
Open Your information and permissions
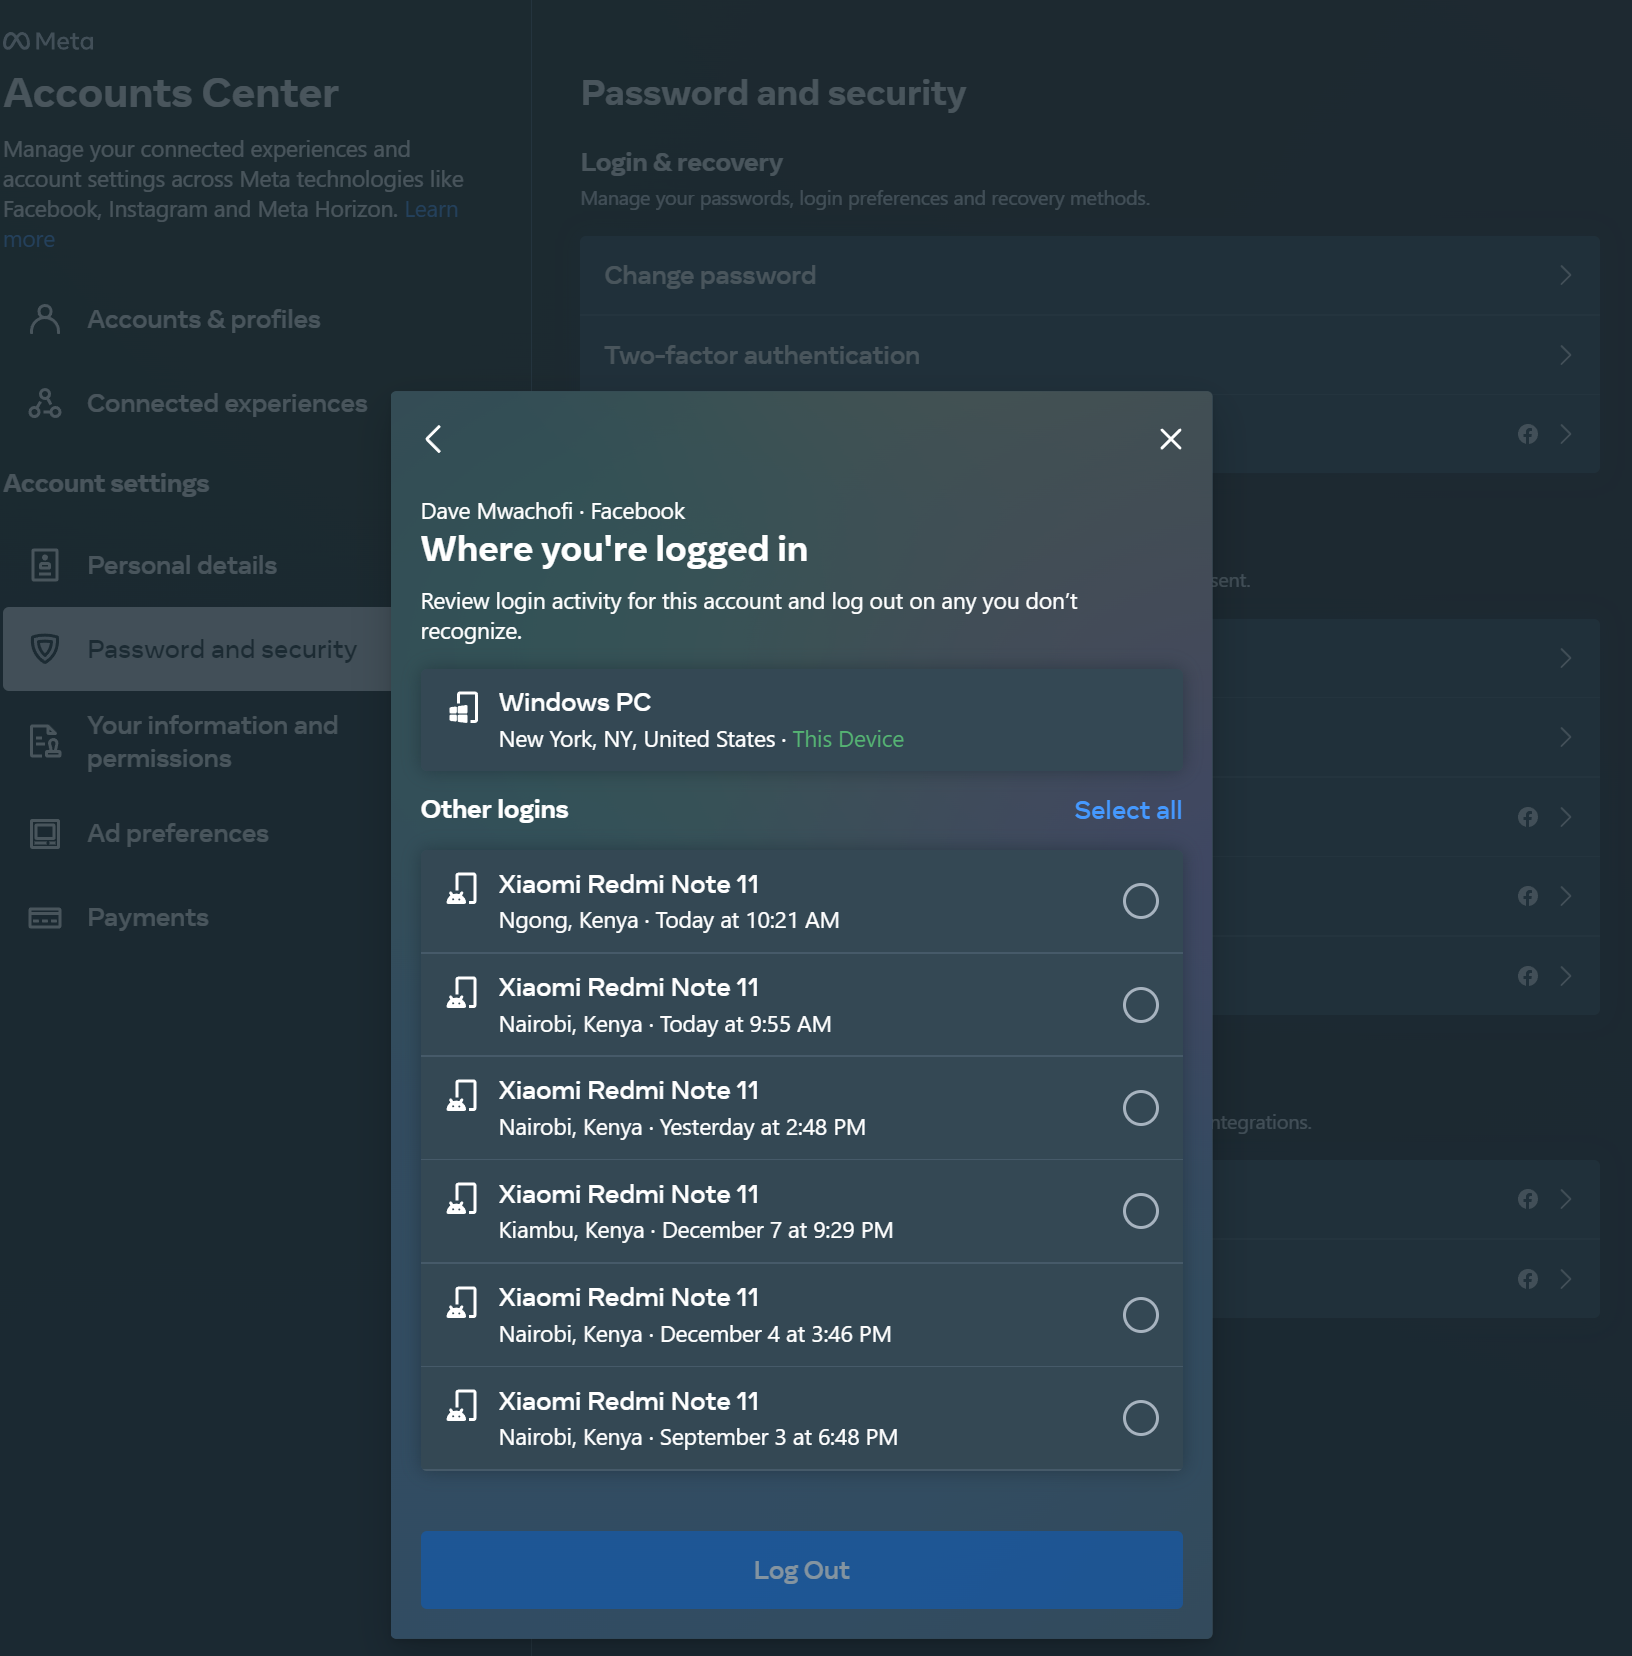tap(197, 741)
